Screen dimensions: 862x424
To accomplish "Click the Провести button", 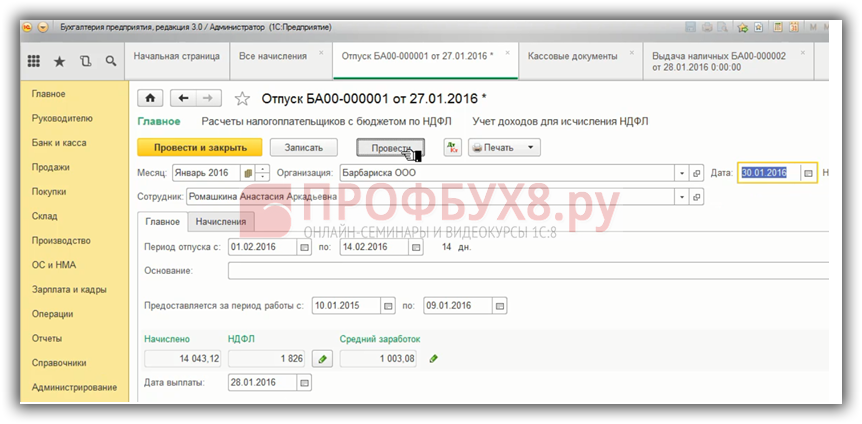I will pyautogui.click(x=391, y=147).
